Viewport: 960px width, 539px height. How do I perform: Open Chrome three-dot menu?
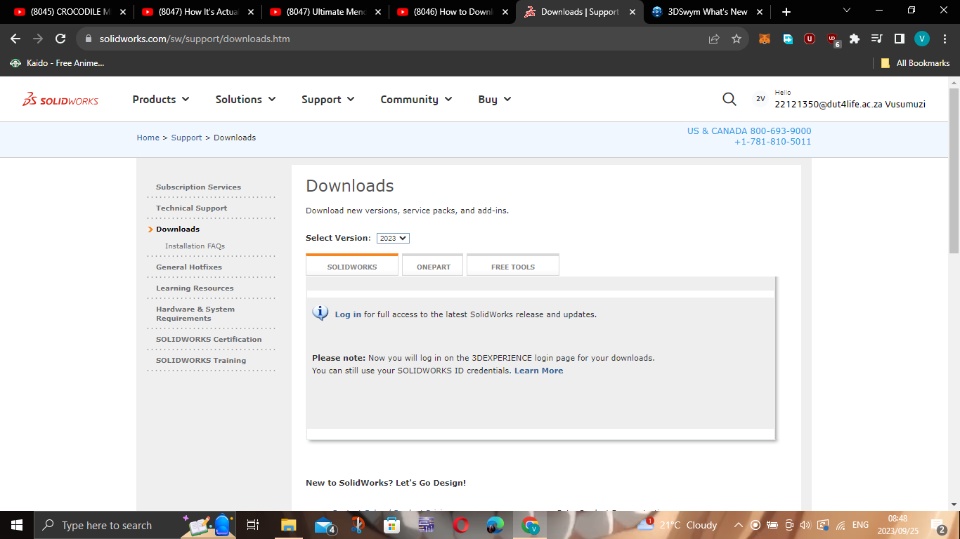click(945, 39)
